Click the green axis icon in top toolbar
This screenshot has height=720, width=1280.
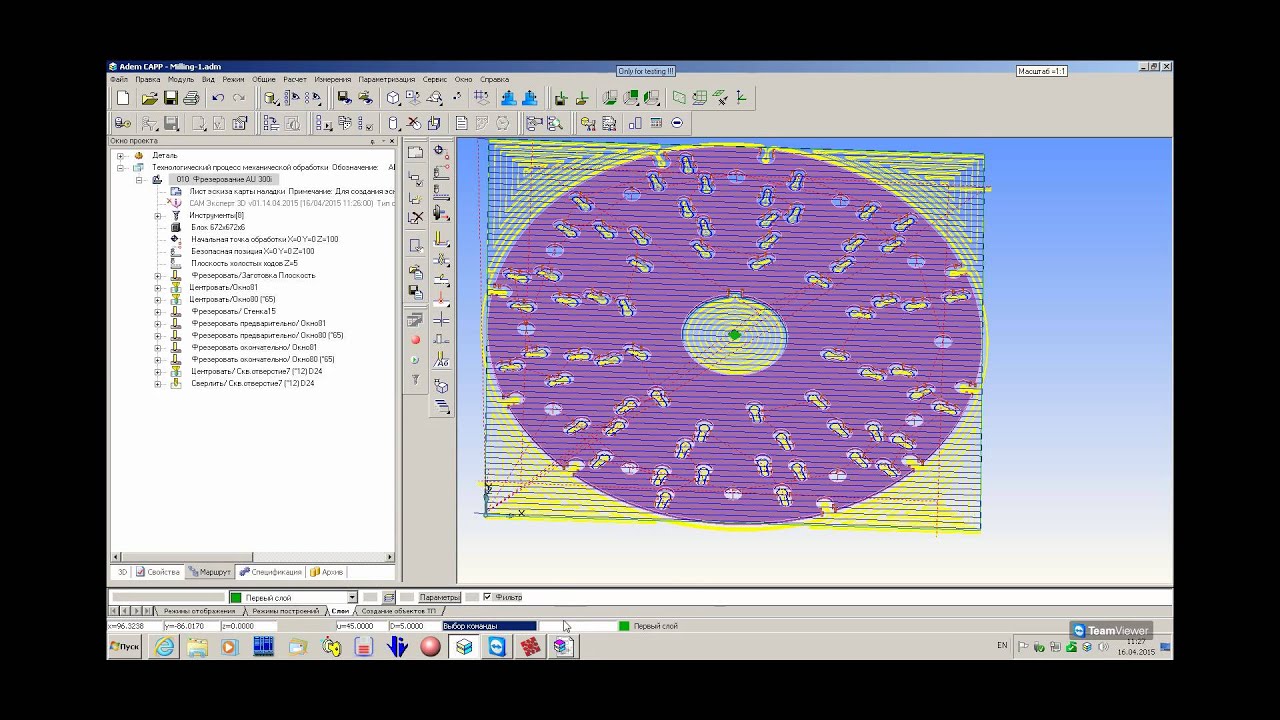click(741, 98)
